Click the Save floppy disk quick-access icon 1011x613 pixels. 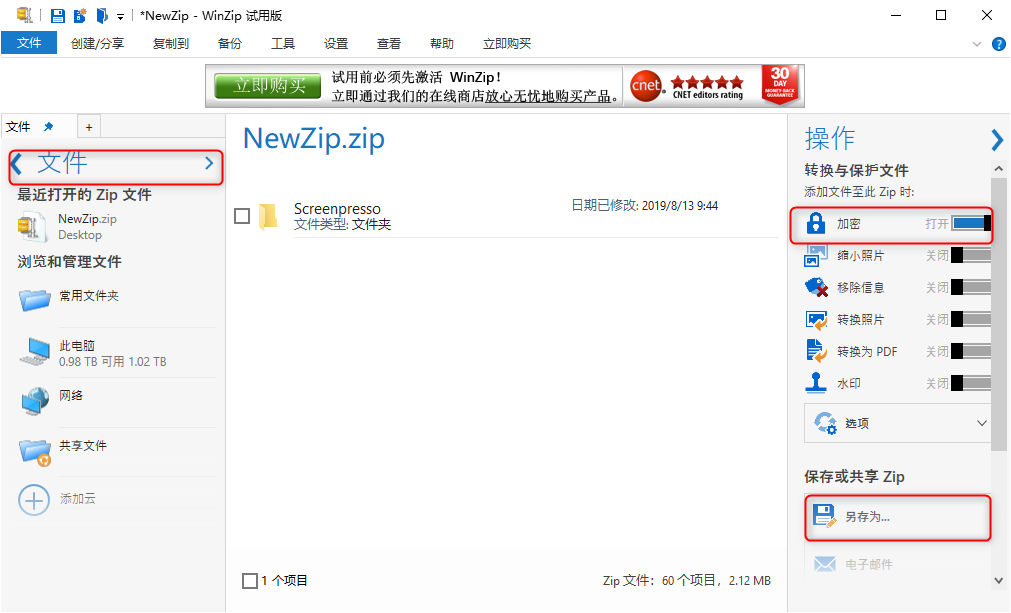point(57,15)
